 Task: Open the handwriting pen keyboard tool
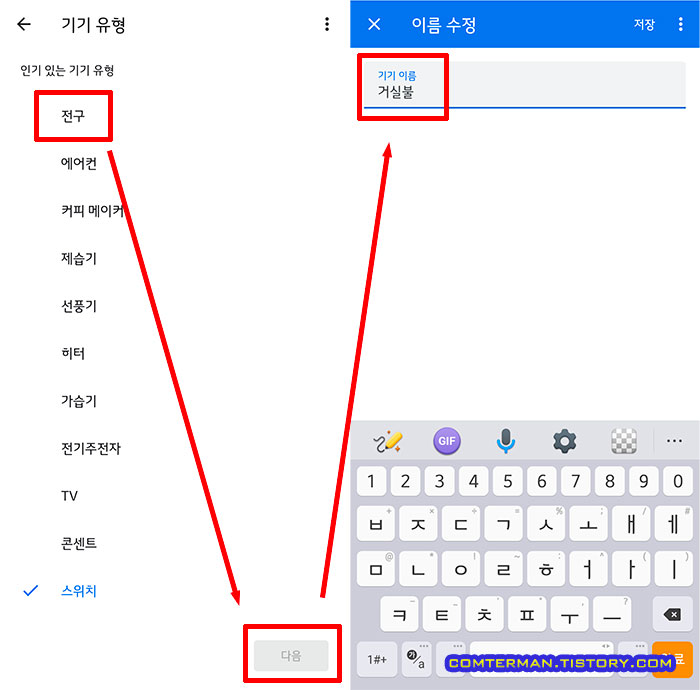coord(388,442)
